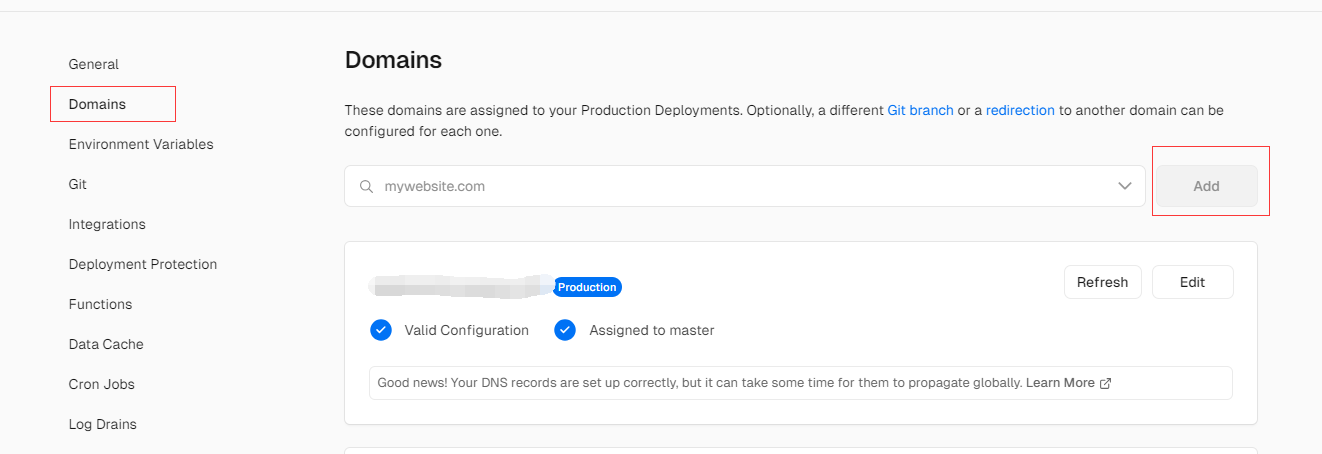Open the Integrations section
Image resolution: width=1322 pixels, height=454 pixels.
click(107, 224)
